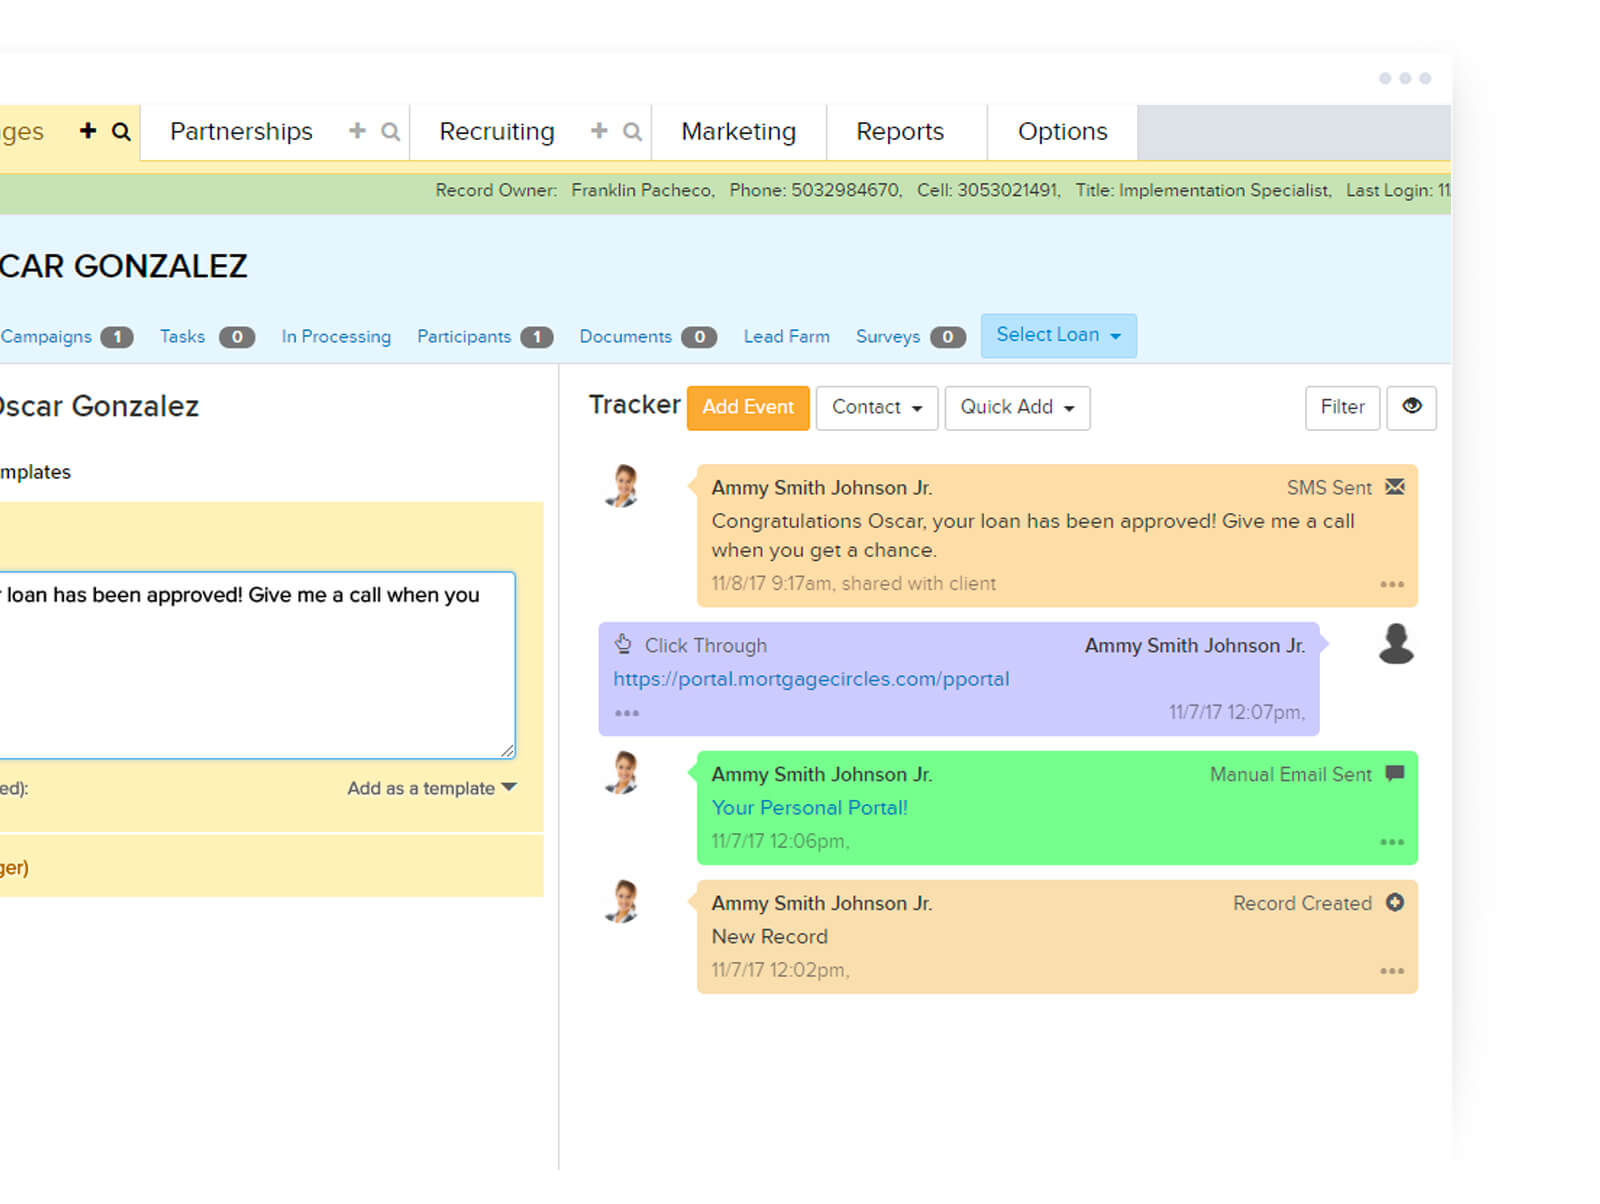Open the Contact dropdown in Tracker
This screenshot has width=1600, height=1204.
(x=876, y=407)
